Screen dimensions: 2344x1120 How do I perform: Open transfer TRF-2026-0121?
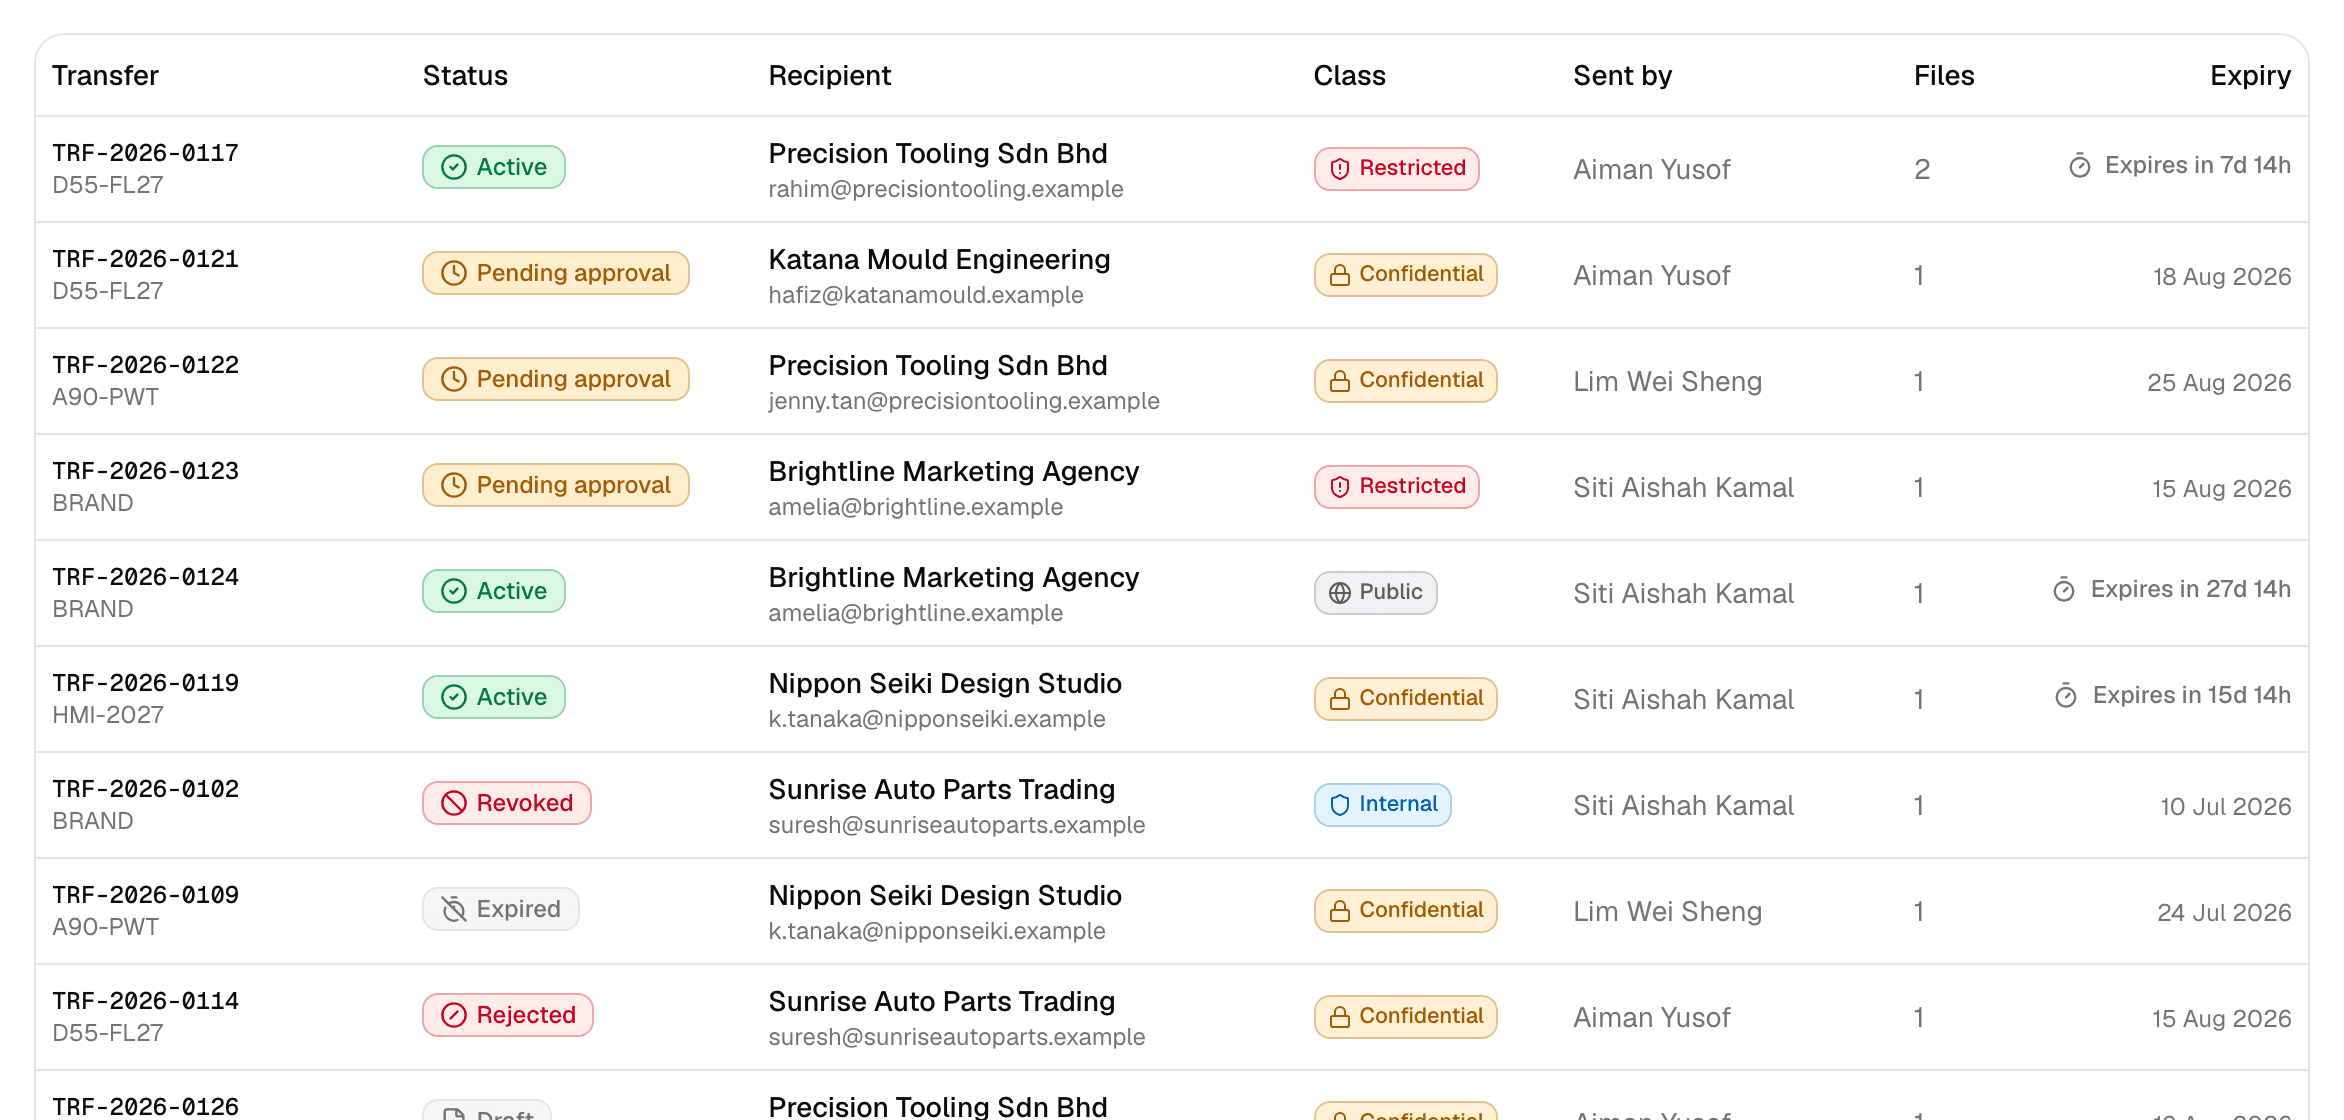145,259
